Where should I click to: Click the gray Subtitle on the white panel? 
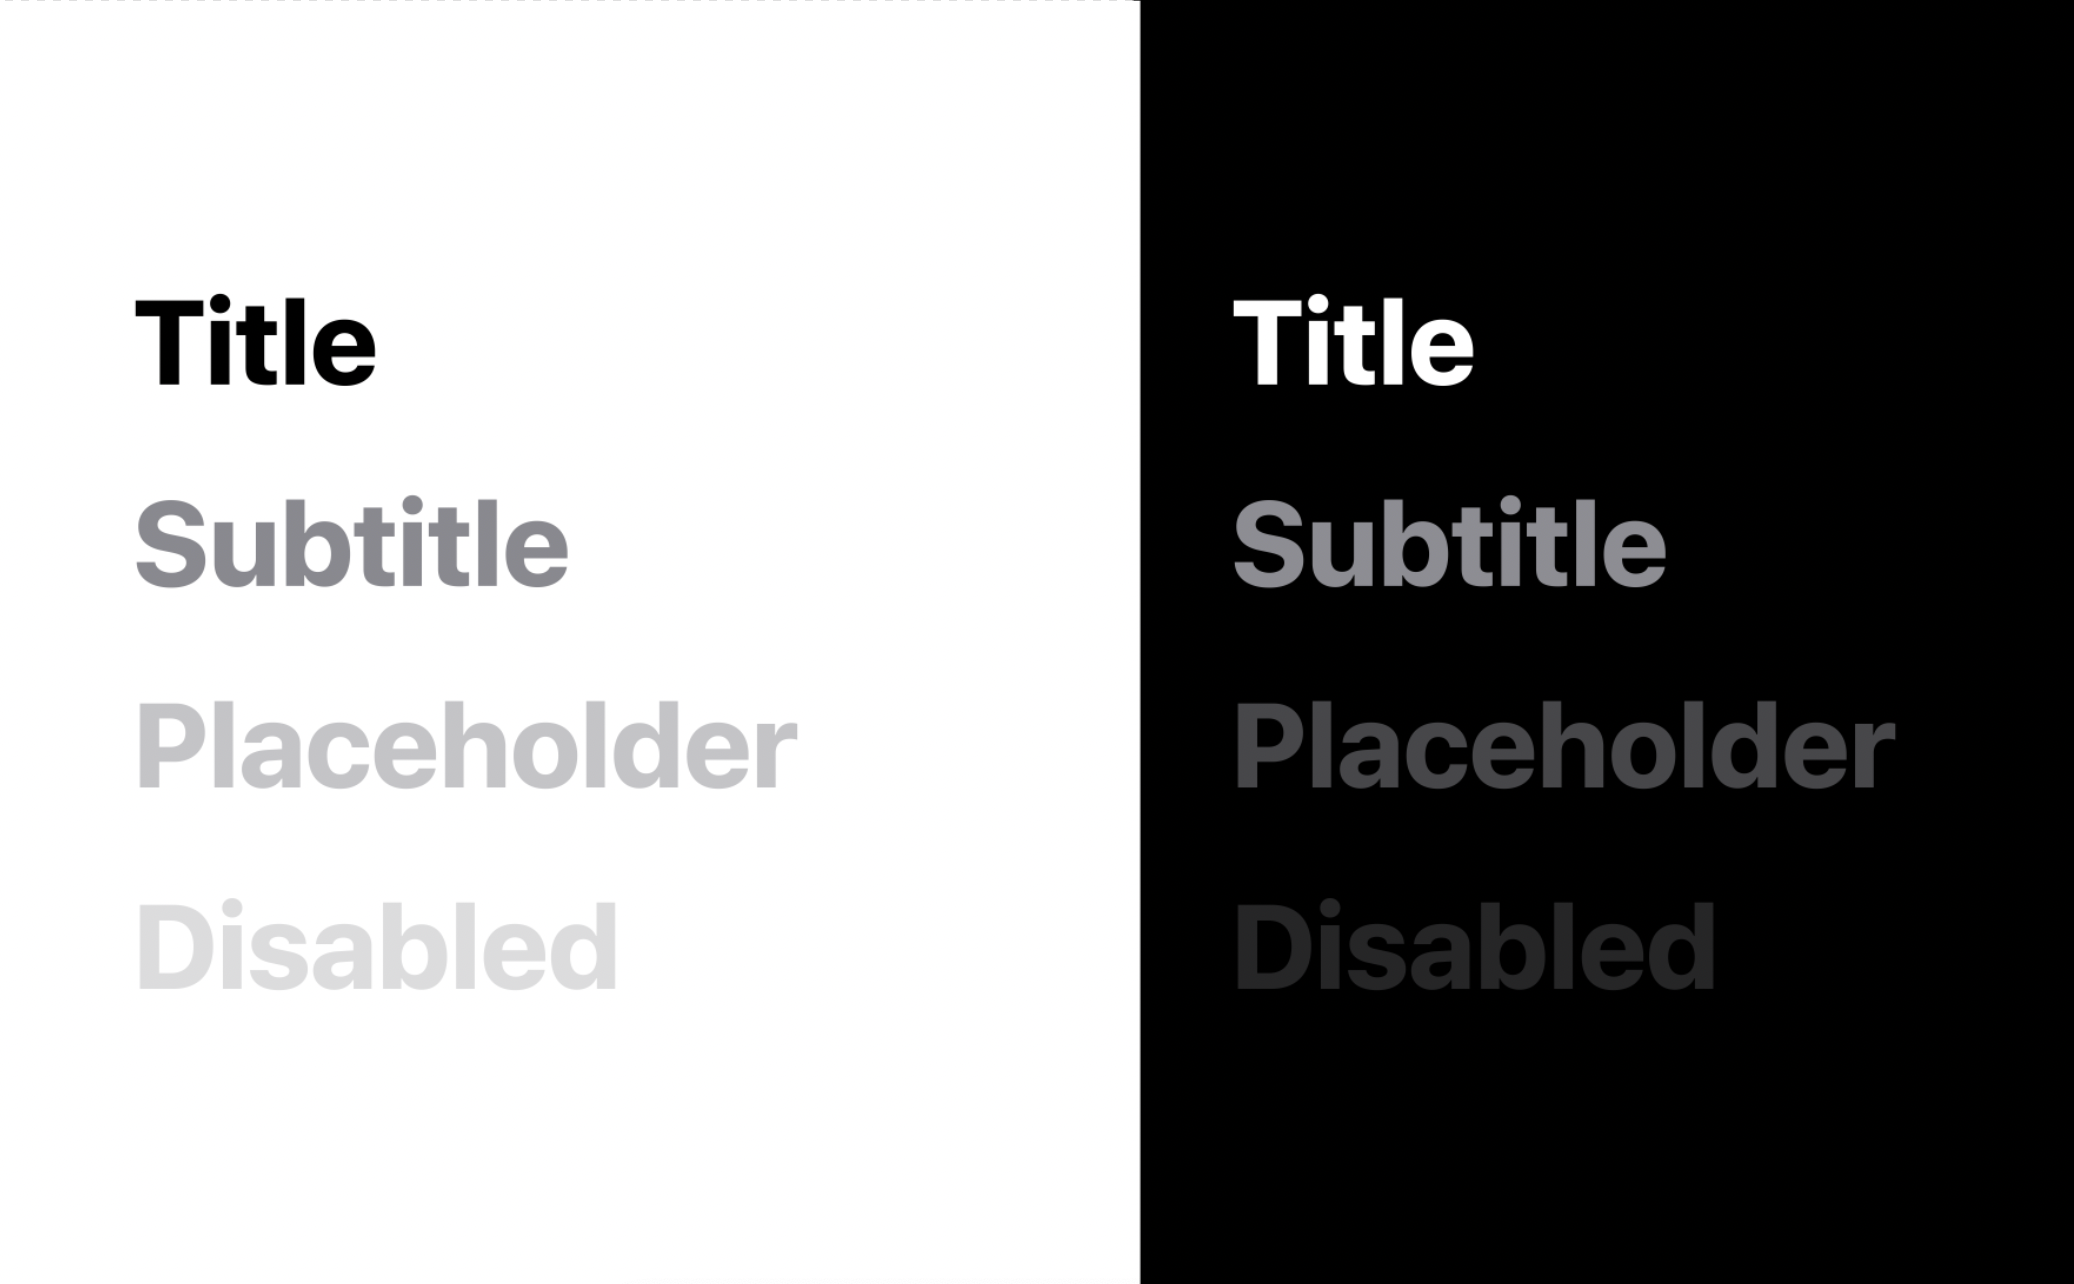point(351,544)
